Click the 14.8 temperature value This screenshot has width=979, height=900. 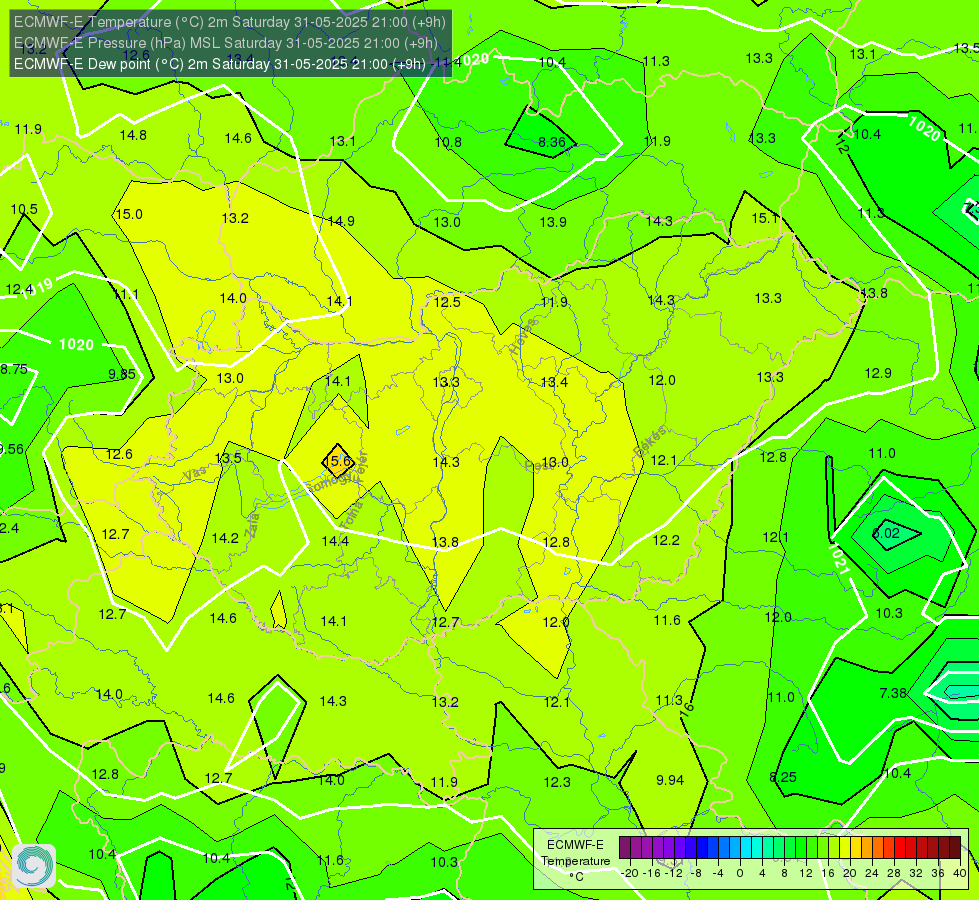click(133, 135)
